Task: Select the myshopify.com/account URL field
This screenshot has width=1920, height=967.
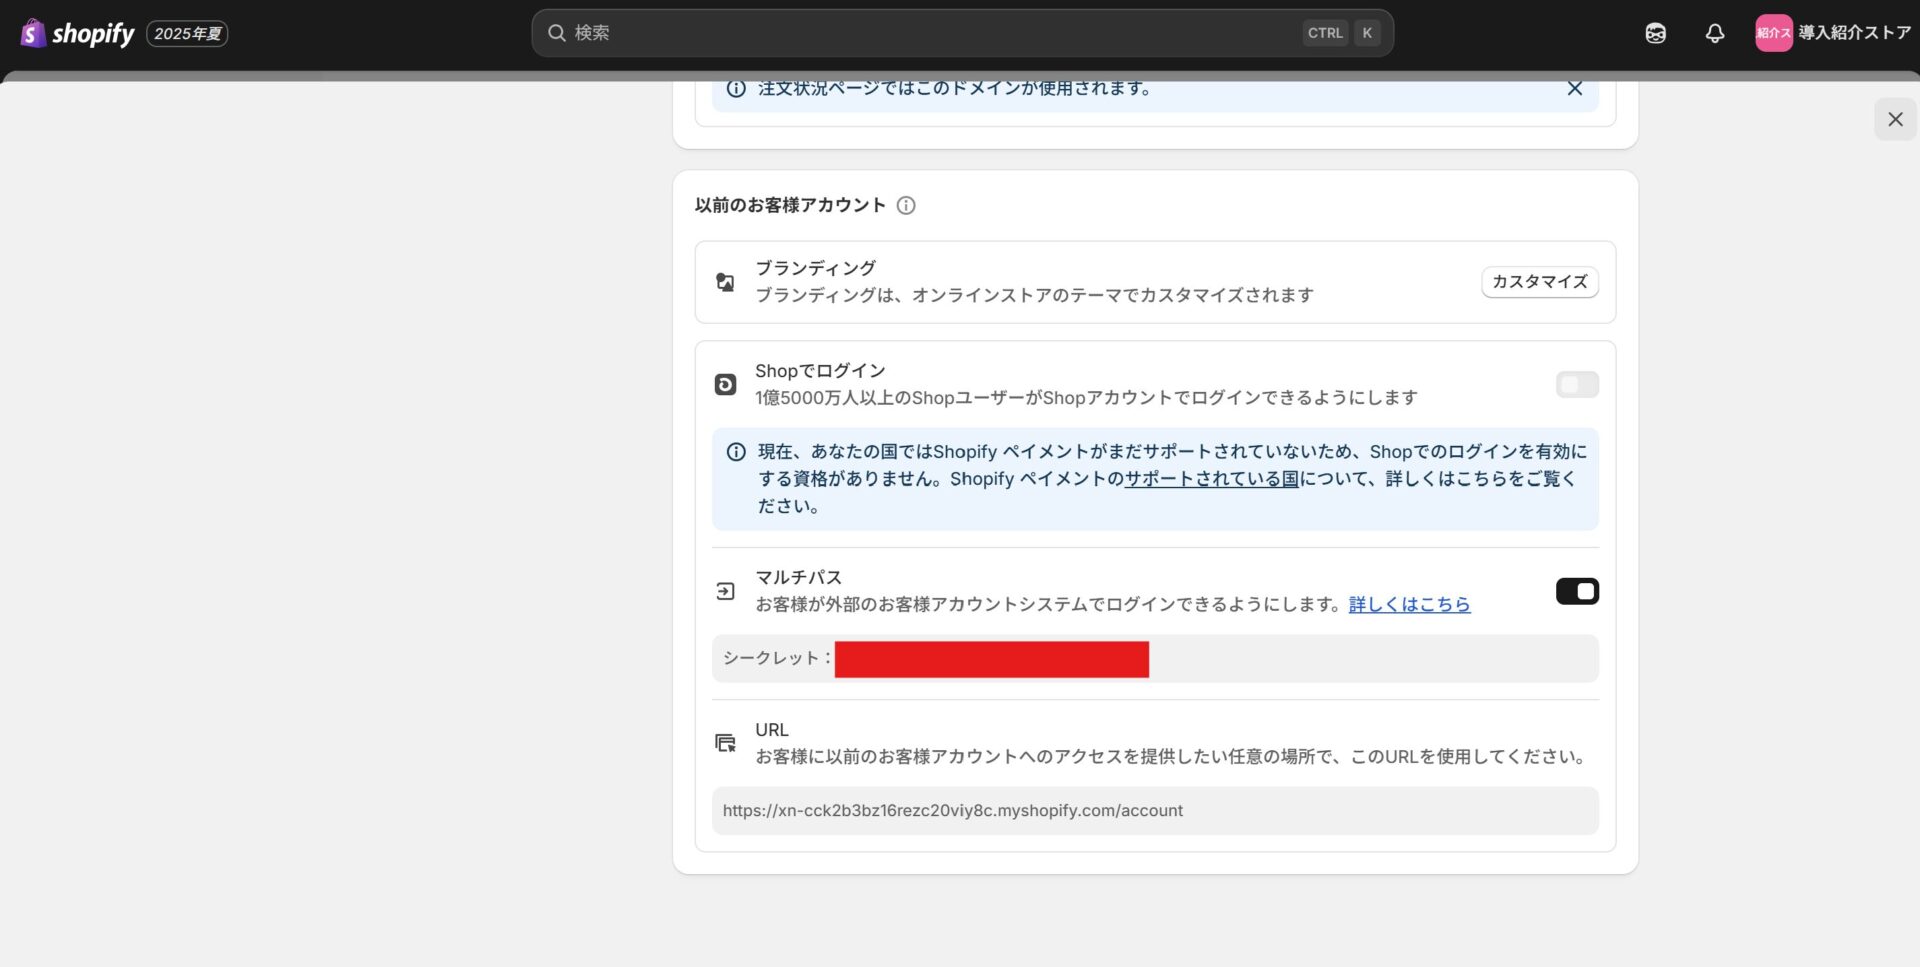Action: pyautogui.click(x=1155, y=810)
